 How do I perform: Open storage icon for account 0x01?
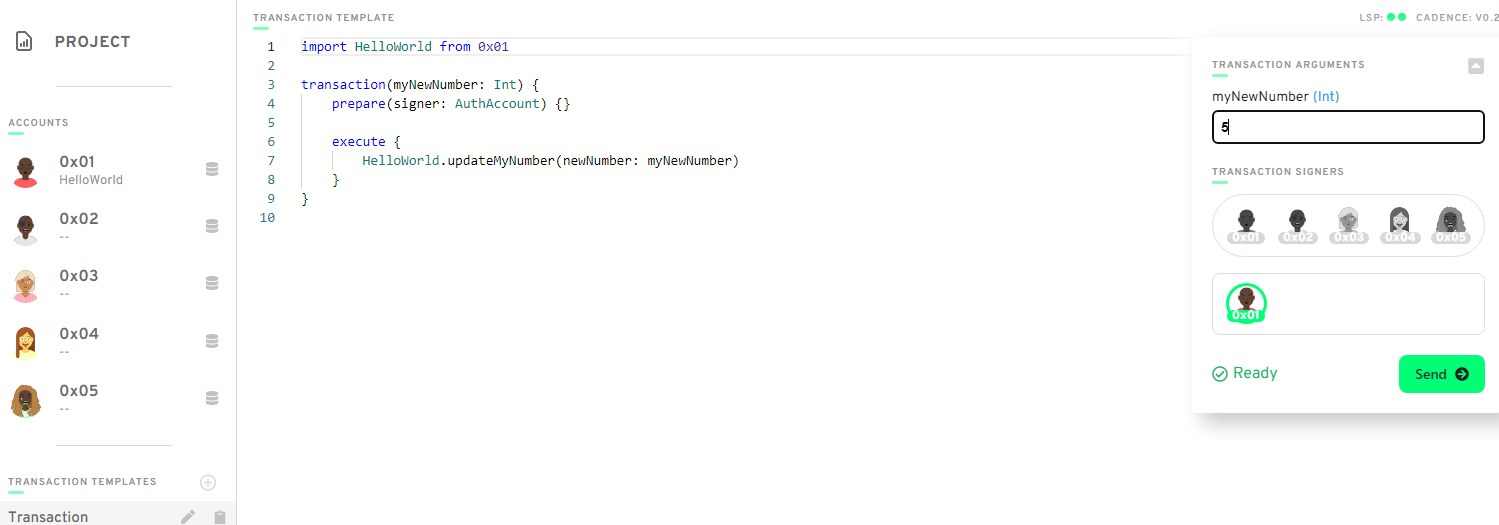[212, 169]
